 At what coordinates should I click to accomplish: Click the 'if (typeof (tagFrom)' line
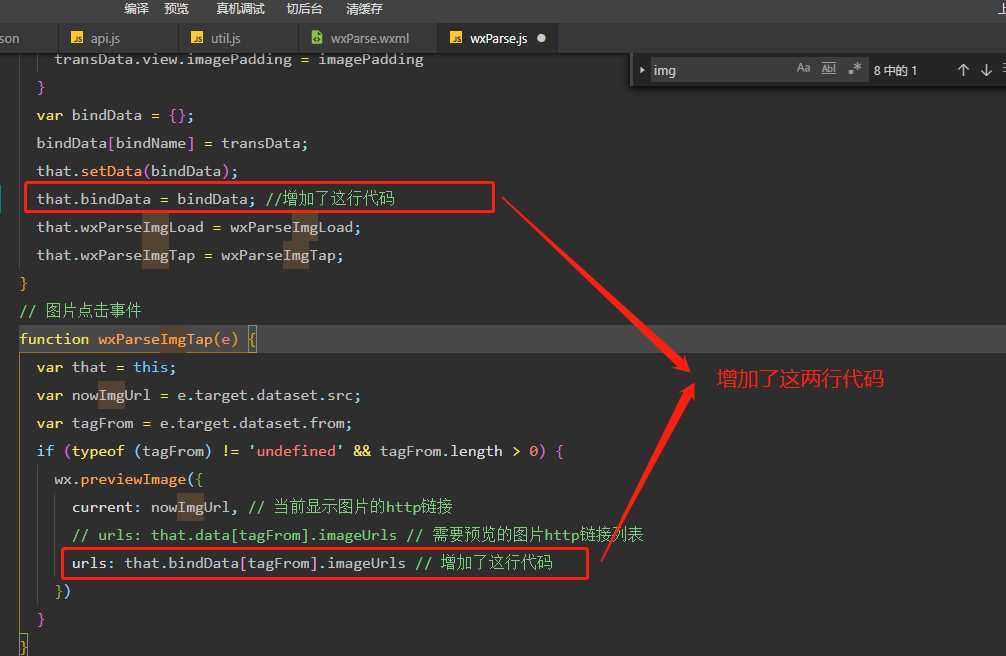click(x=300, y=451)
